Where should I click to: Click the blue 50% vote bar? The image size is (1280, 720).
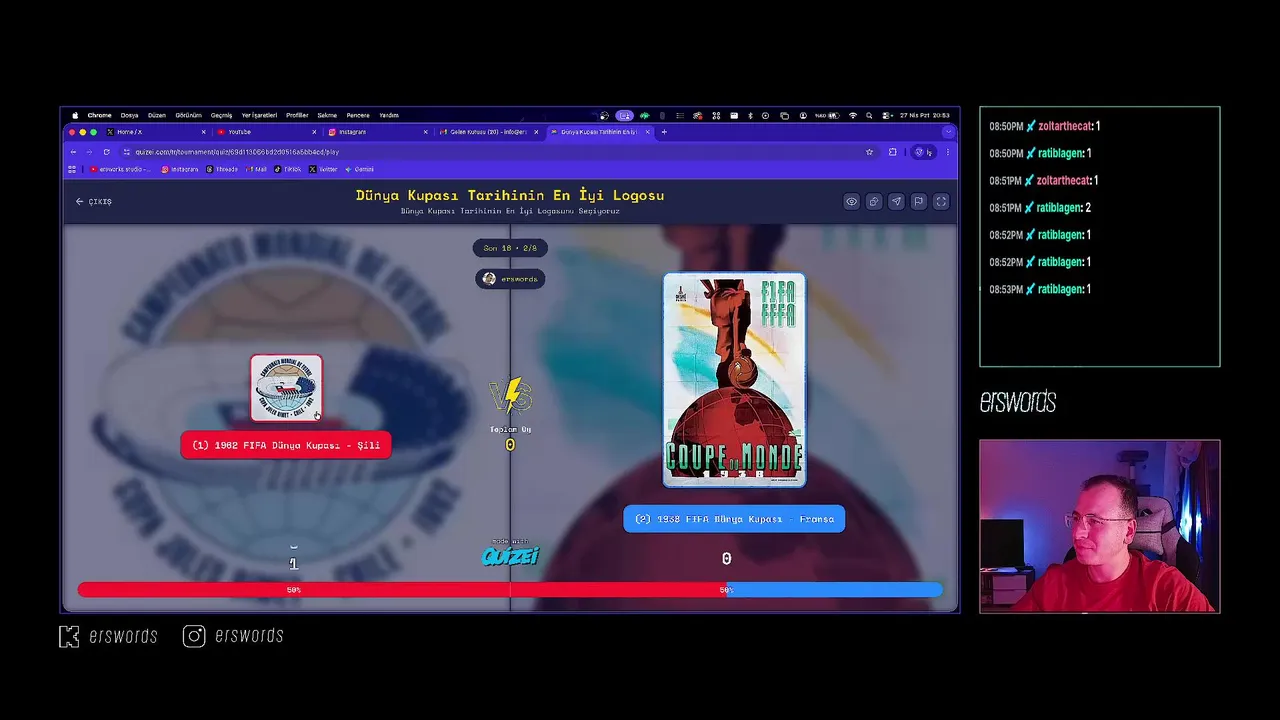(834, 590)
